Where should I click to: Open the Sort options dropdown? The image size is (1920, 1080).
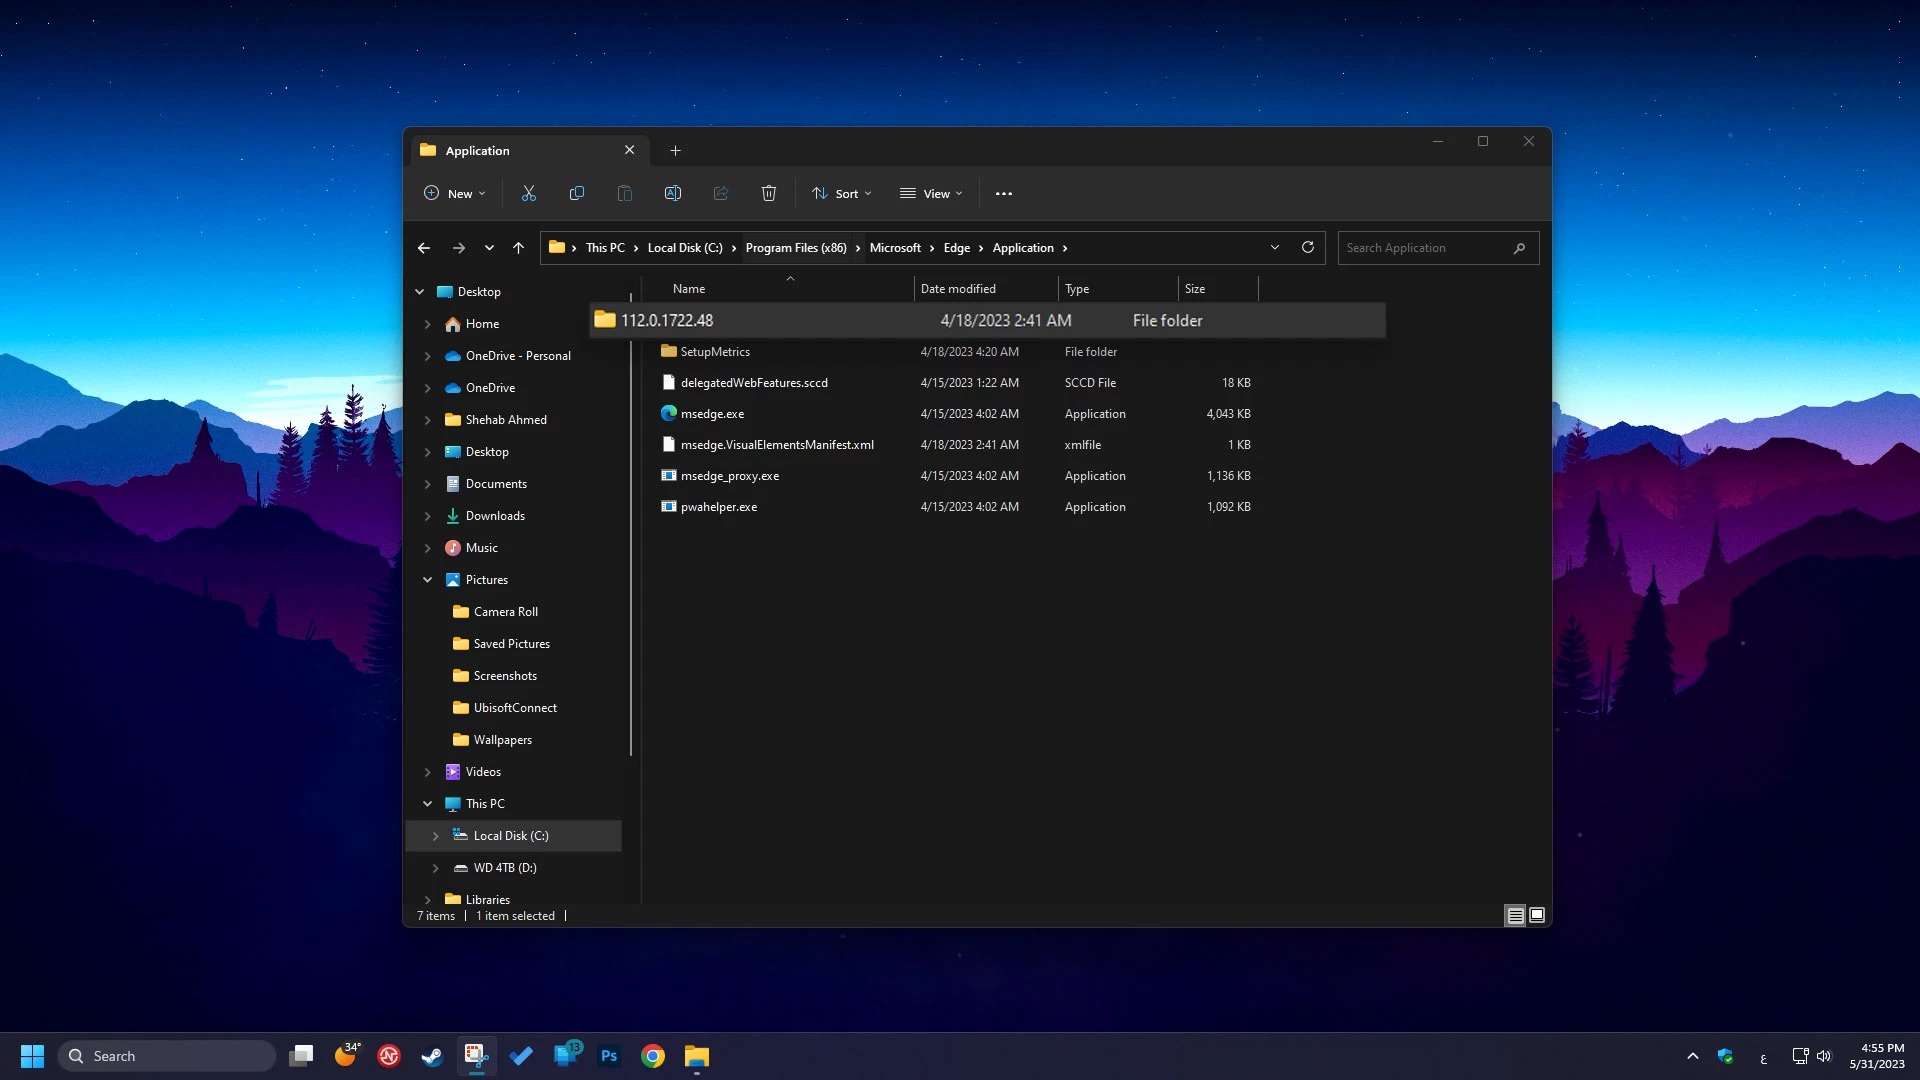pyautogui.click(x=842, y=193)
